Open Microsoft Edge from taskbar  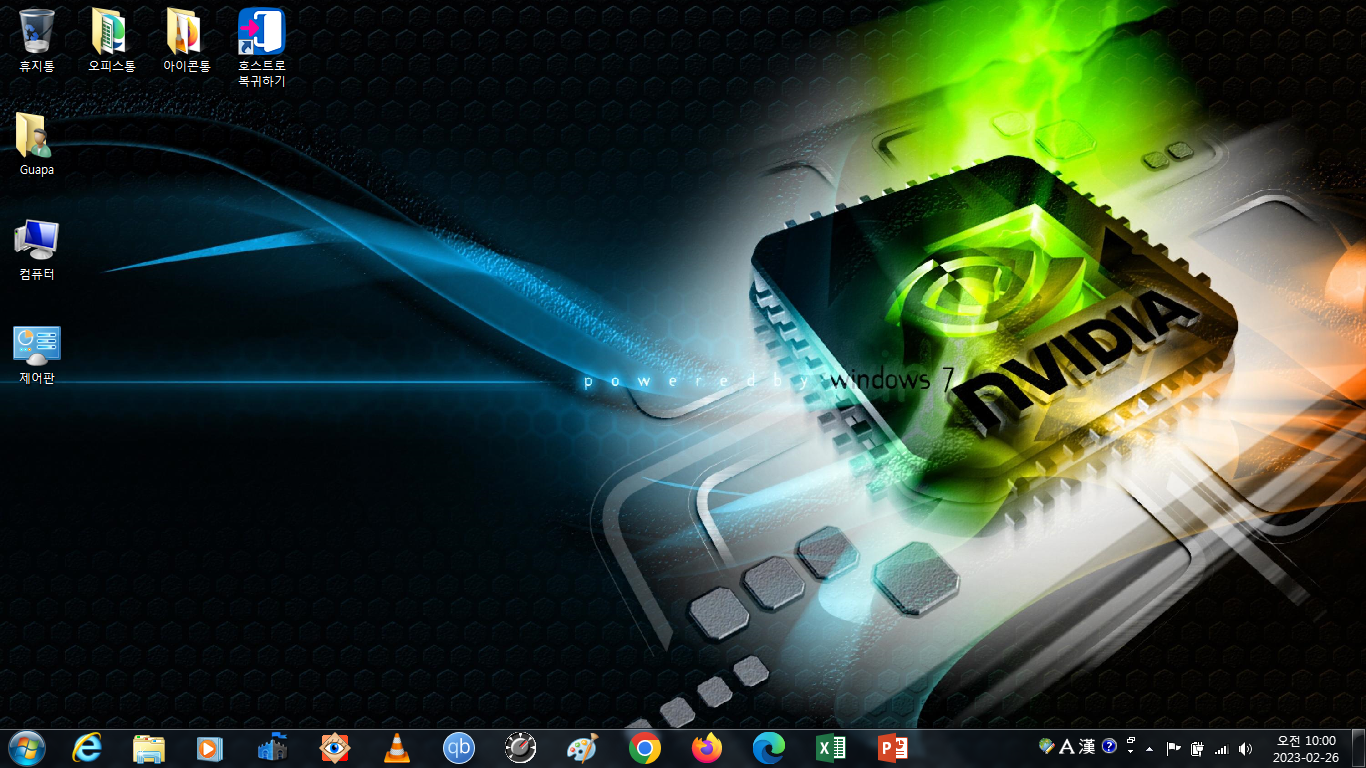click(769, 747)
